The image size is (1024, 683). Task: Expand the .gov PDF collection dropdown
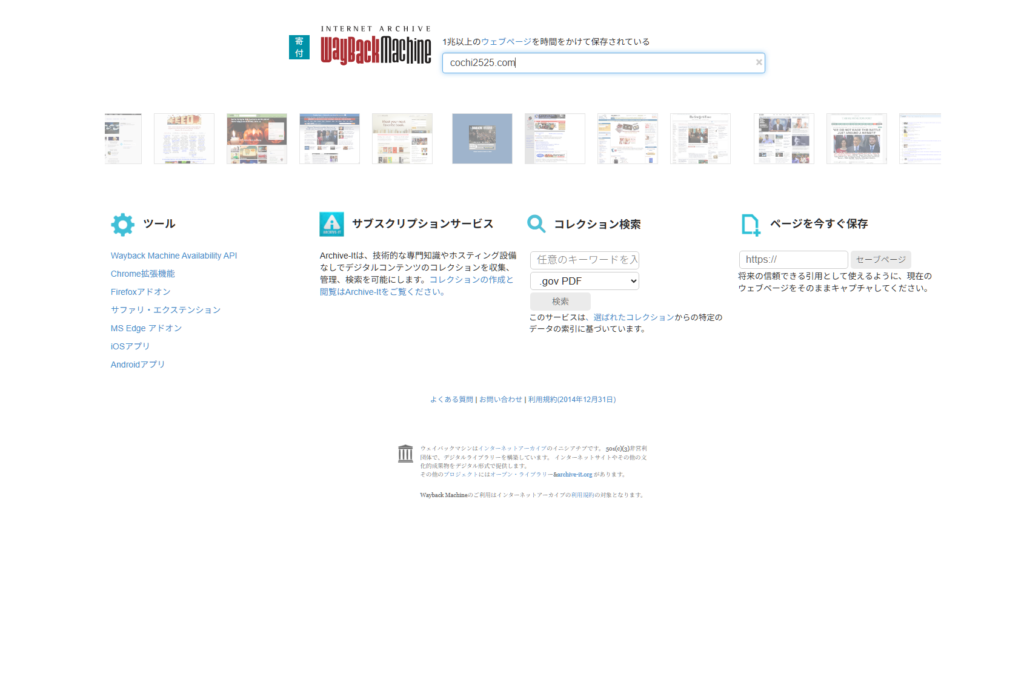click(x=584, y=281)
